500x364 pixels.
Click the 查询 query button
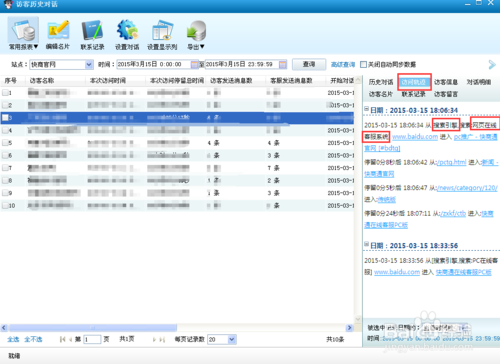coord(309,64)
